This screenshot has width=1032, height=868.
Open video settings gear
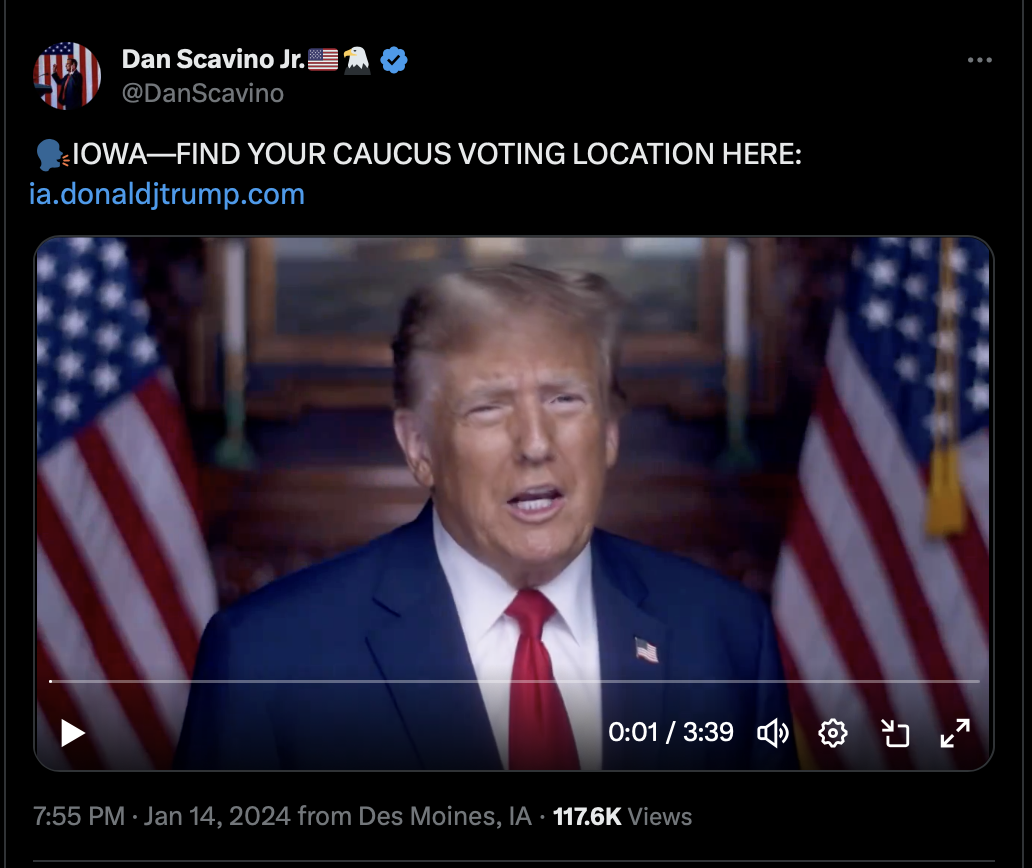(833, 732)
